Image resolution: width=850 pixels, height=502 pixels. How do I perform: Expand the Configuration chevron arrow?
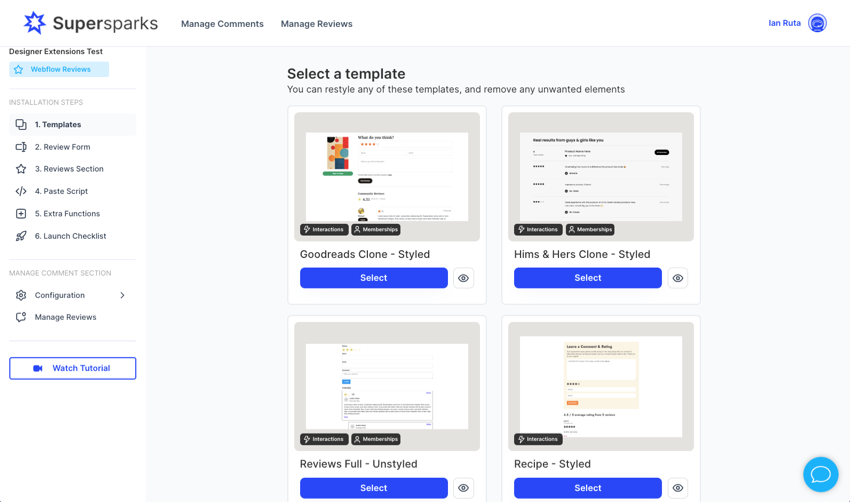pyautogui.click(x=123, y=295)
